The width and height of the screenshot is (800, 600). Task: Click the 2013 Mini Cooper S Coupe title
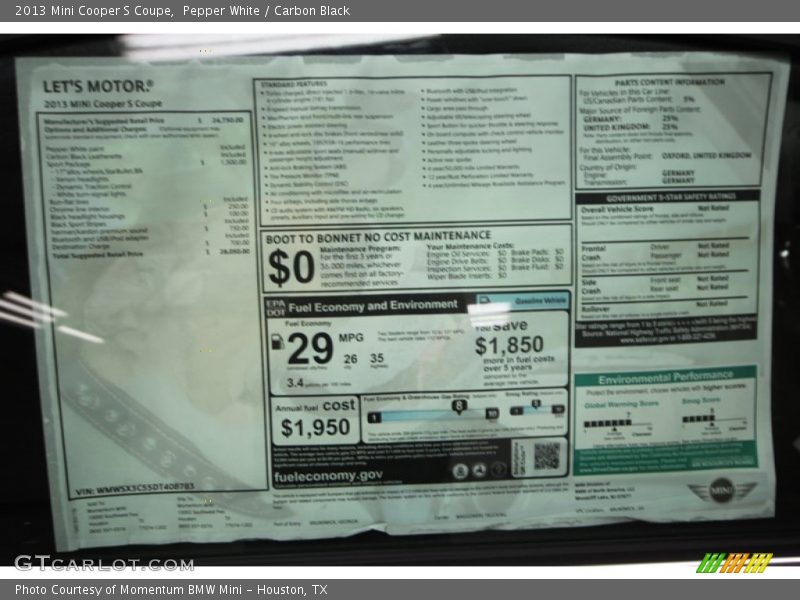tap(91, 11)
